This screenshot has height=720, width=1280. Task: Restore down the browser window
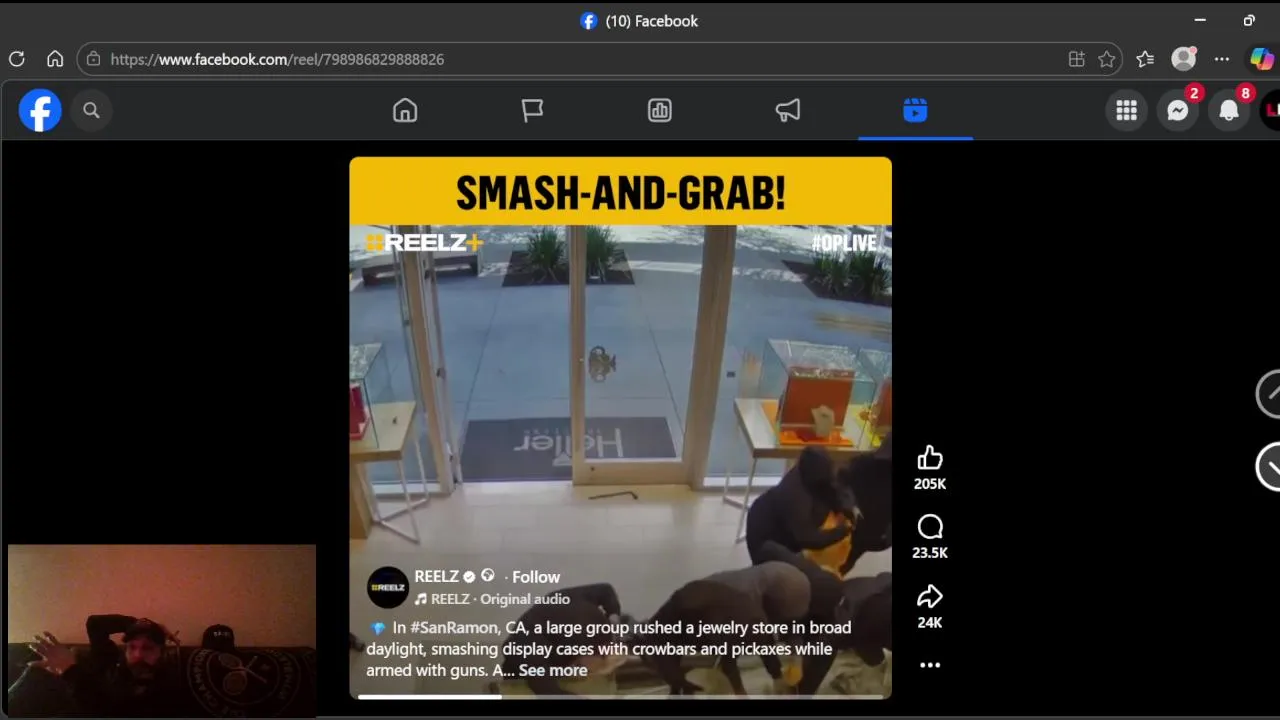tap(1249, 20)
